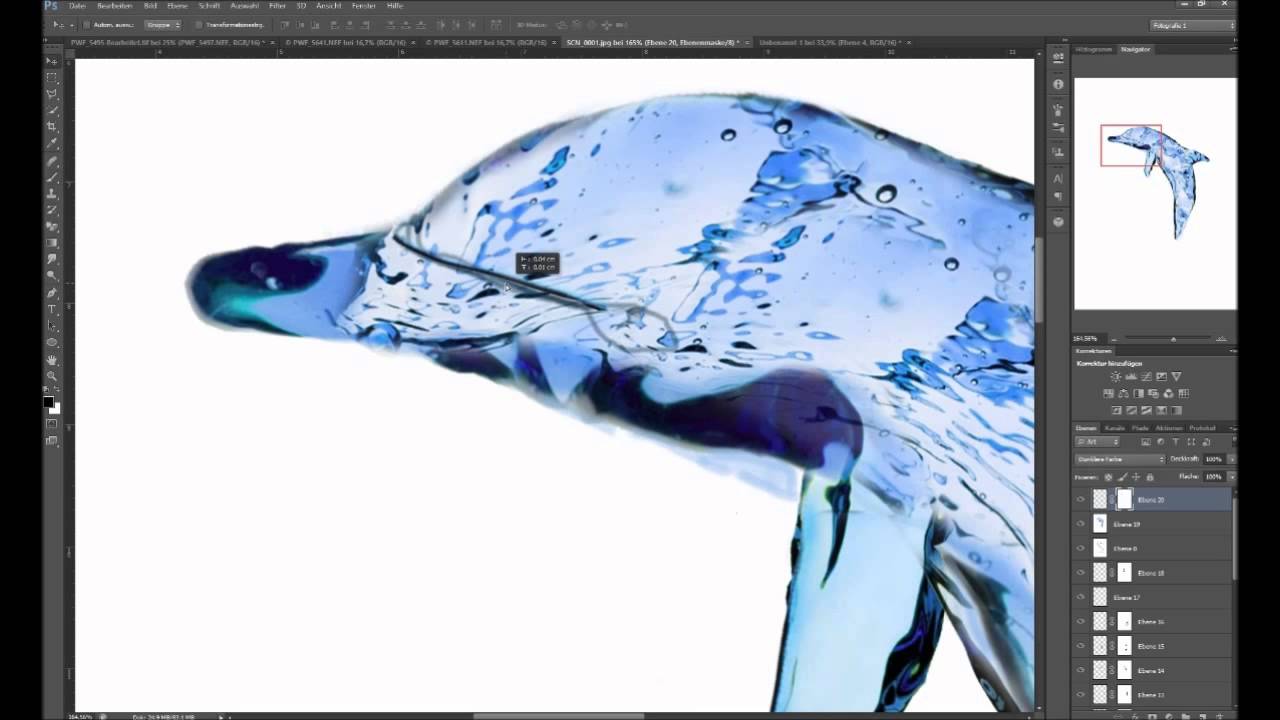The width and height of the screenshot is (1280, 720).
Task: Open the layer blend mode dropdown
Action: [x=1120, y=459]
